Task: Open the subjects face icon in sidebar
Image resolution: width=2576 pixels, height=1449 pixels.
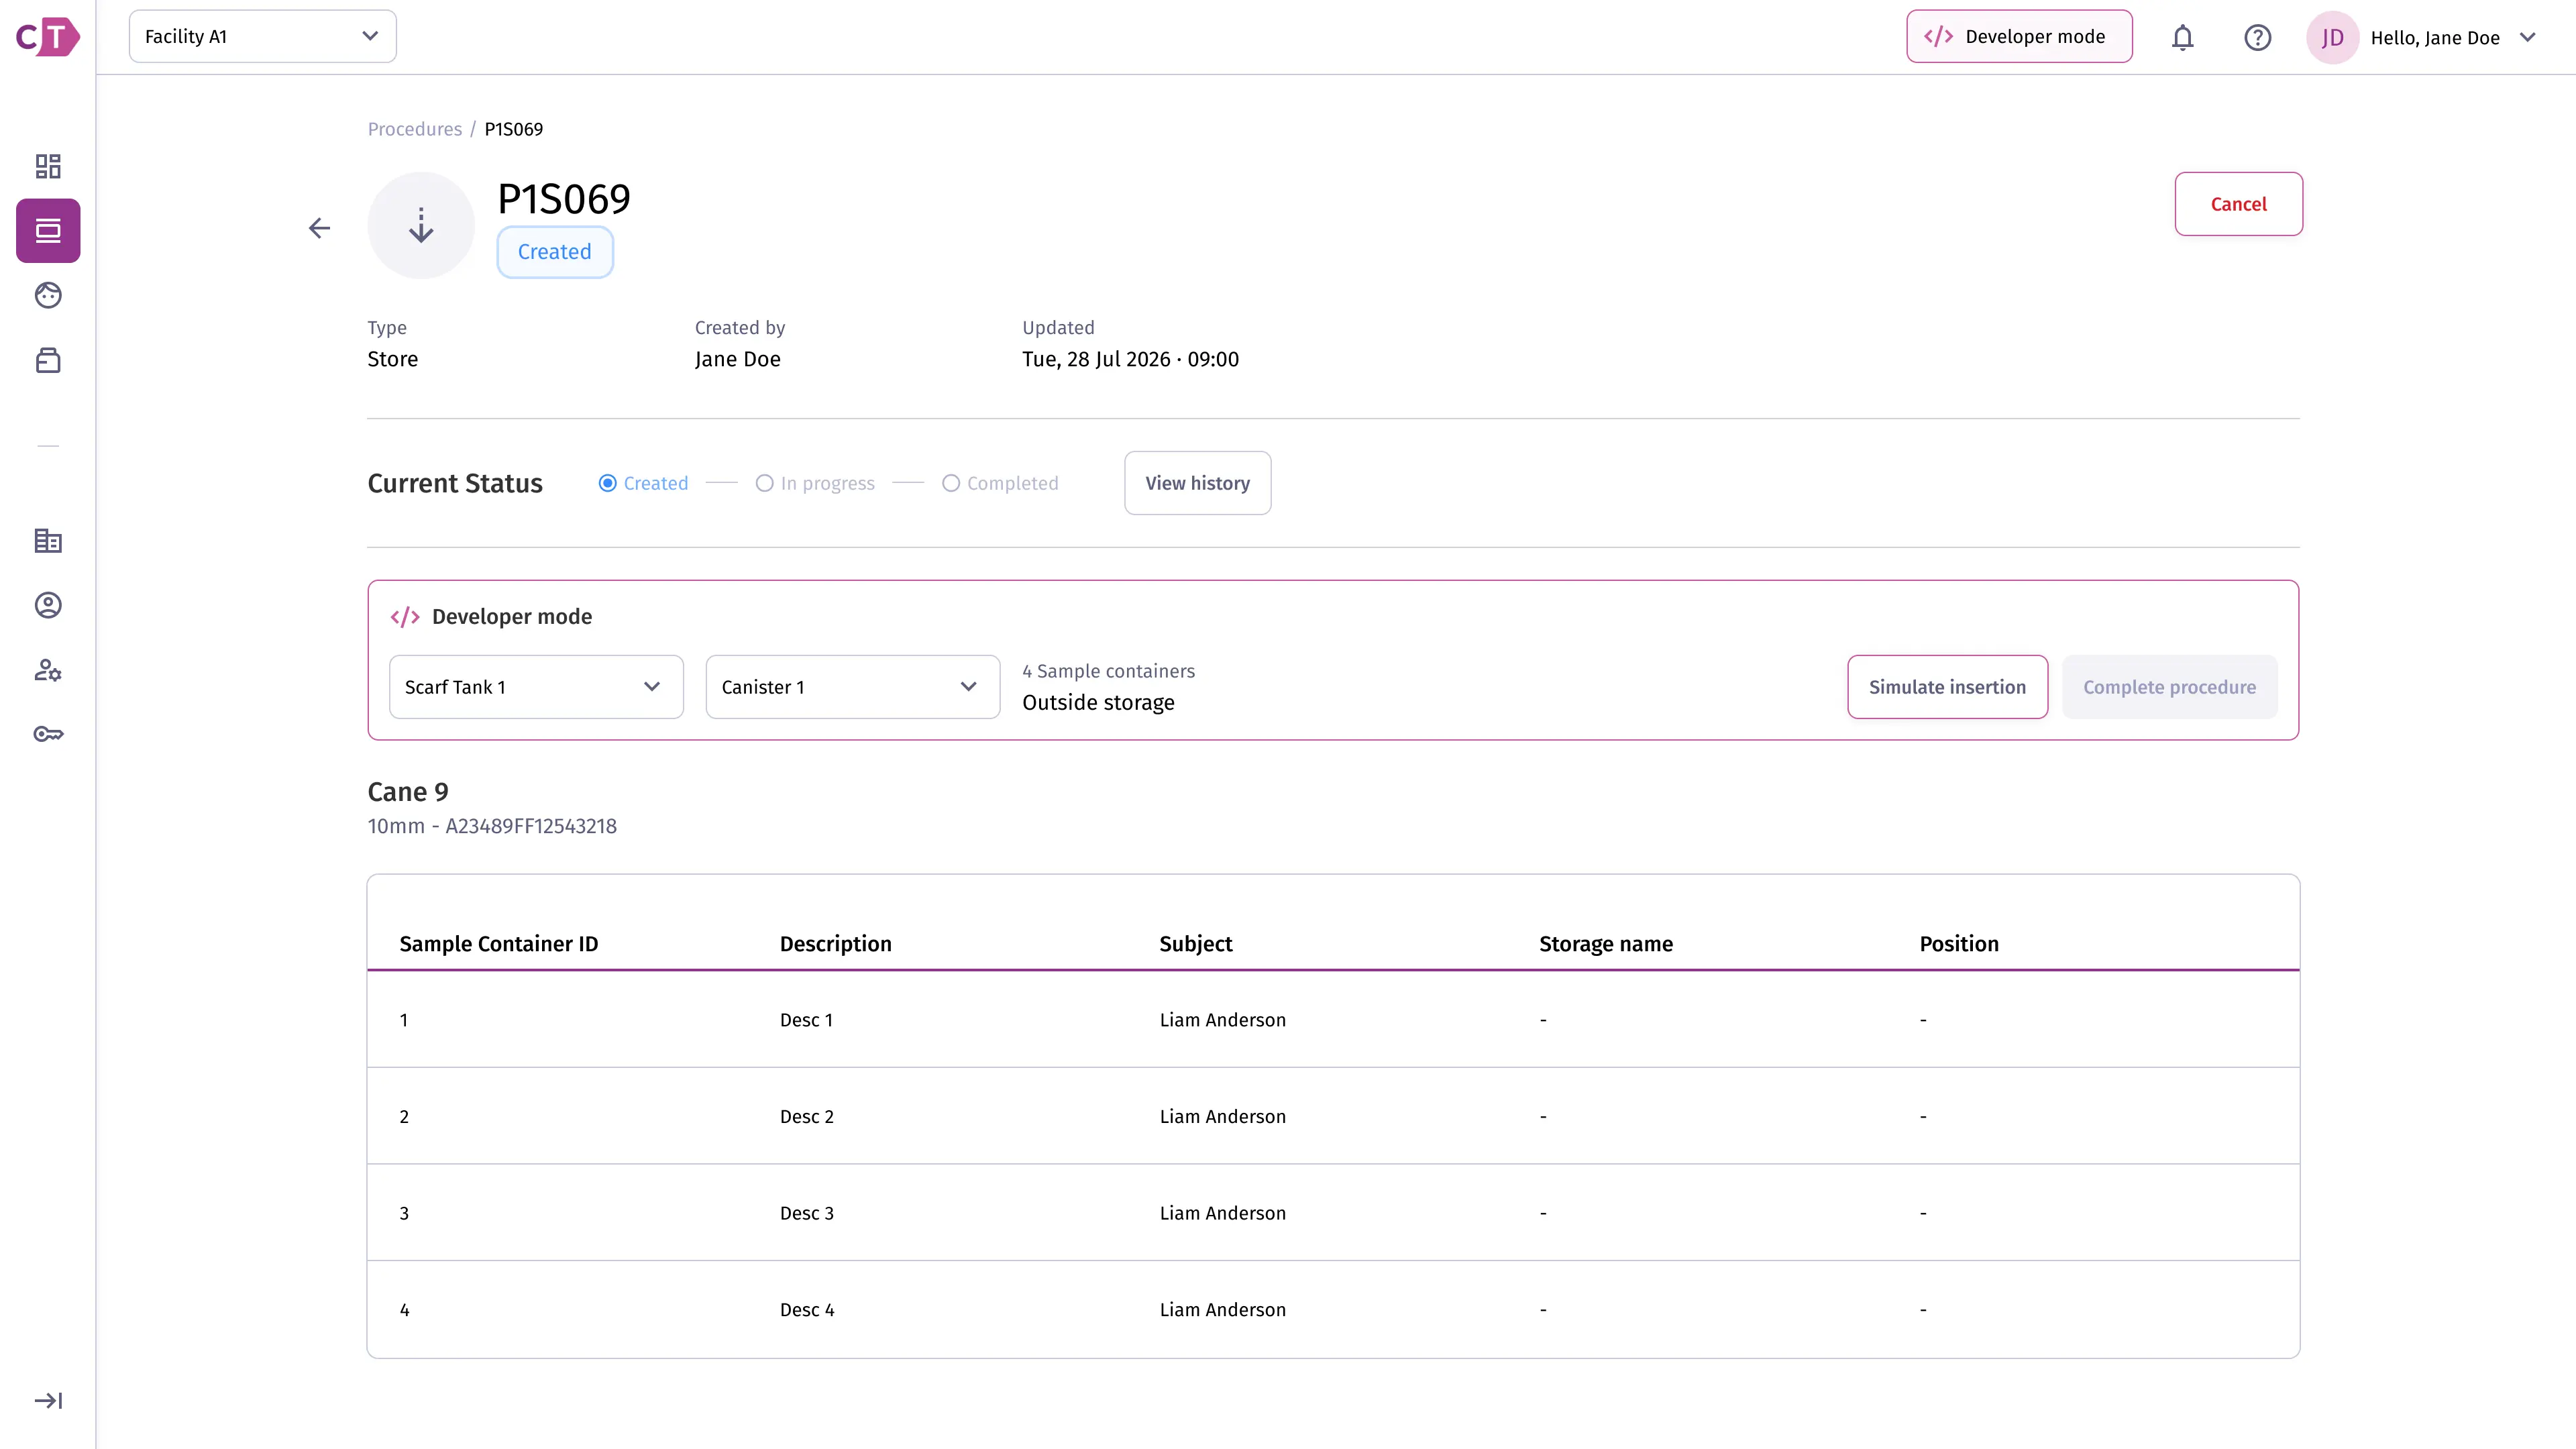Action: point(48,295)
